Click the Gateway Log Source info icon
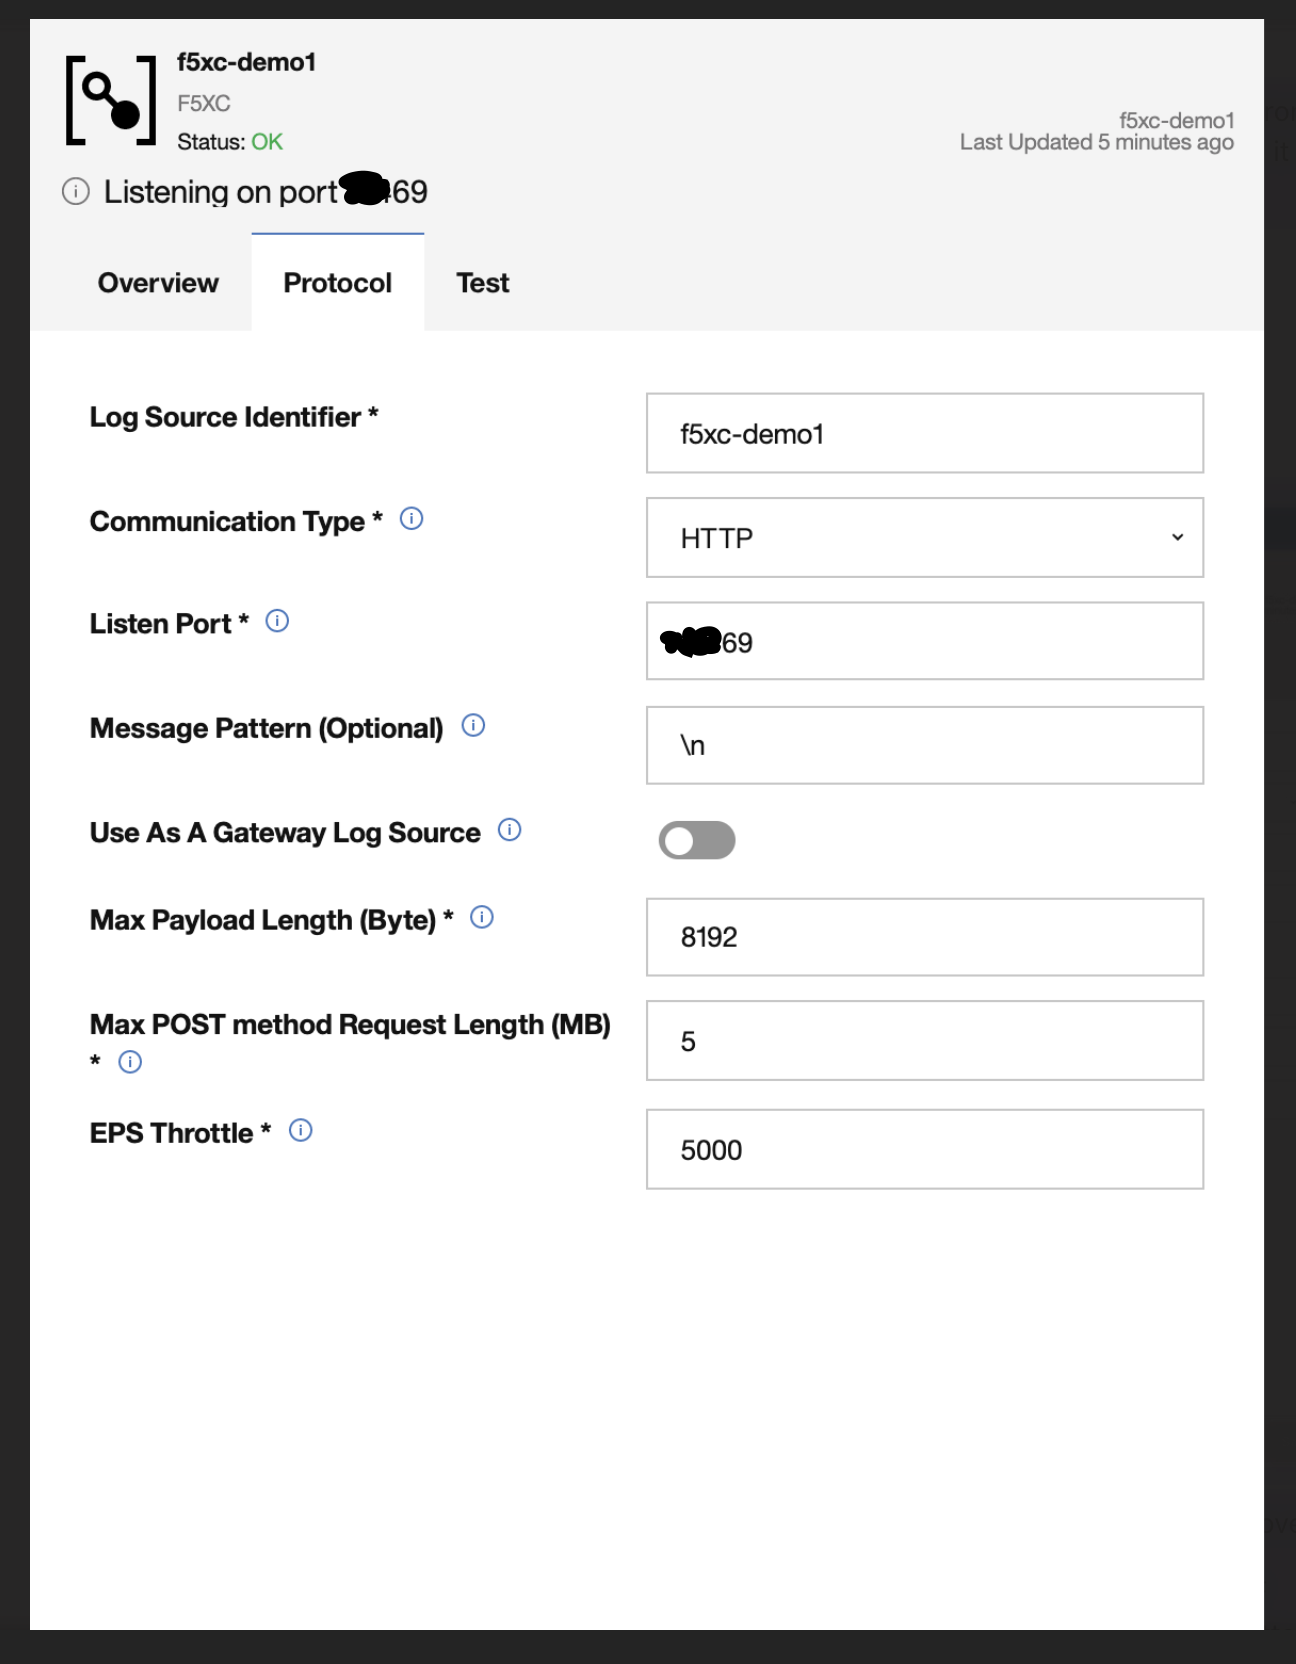The height and width of the screenshot is (1664, 1296). click(x=510, y=829)
